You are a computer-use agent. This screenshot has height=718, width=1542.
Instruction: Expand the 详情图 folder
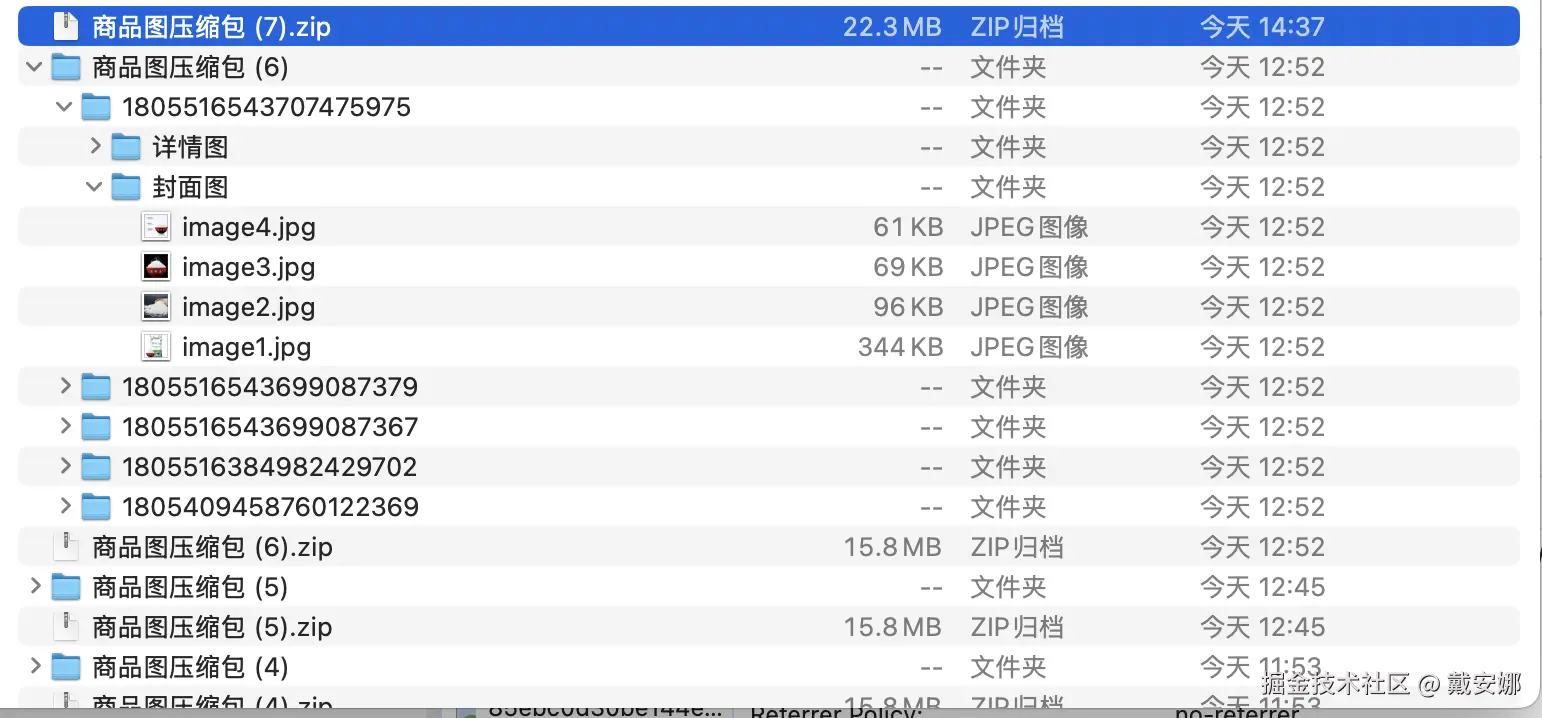96,146
